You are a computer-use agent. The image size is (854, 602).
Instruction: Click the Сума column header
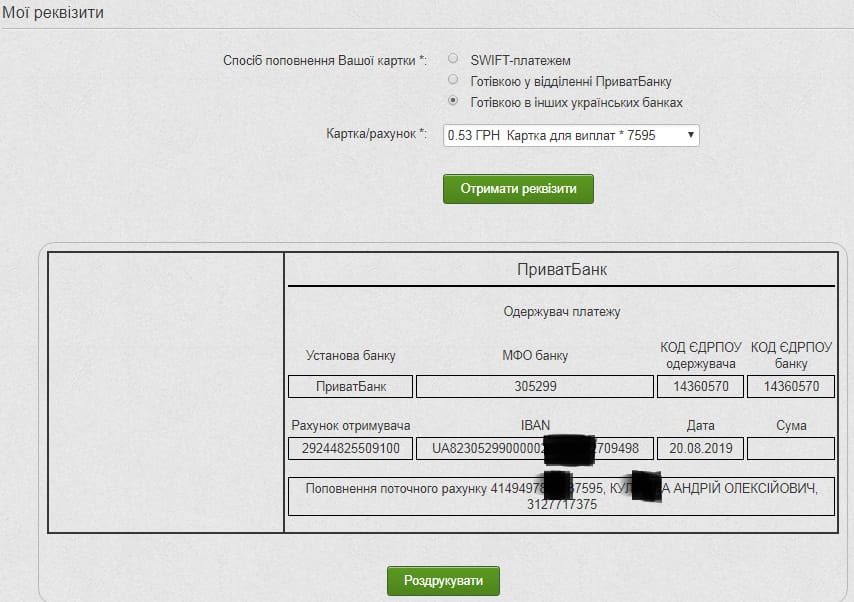[791, 425]
